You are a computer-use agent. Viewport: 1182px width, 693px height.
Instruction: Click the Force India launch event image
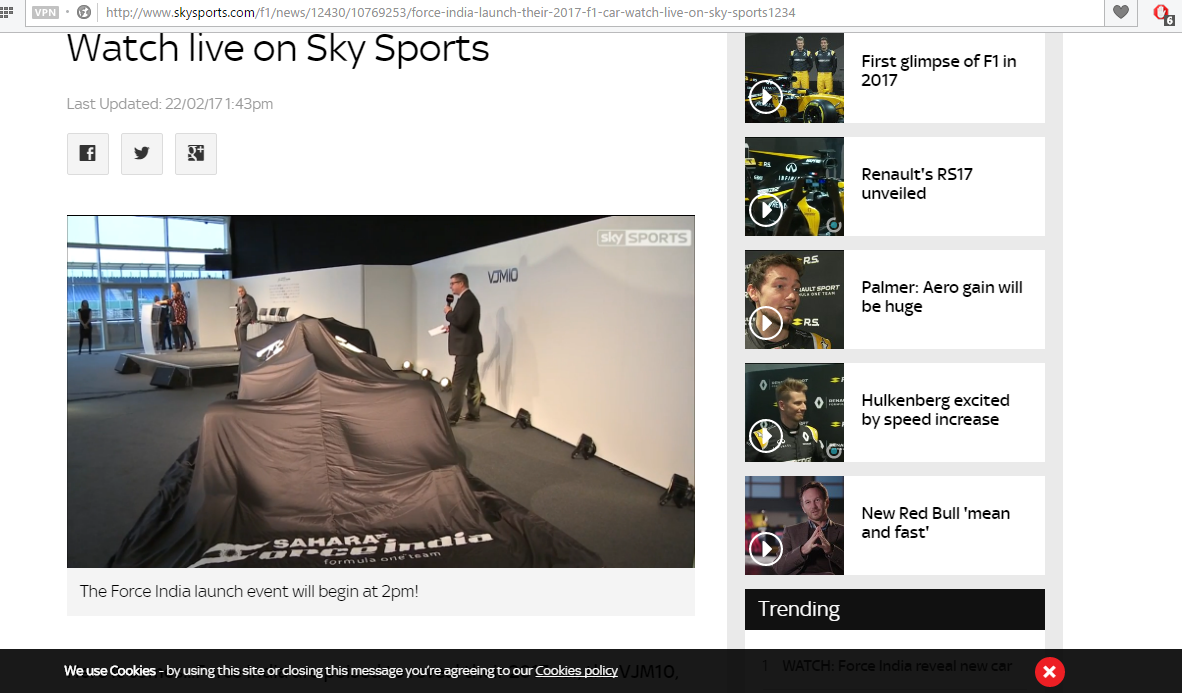click(x=381, y=391)
